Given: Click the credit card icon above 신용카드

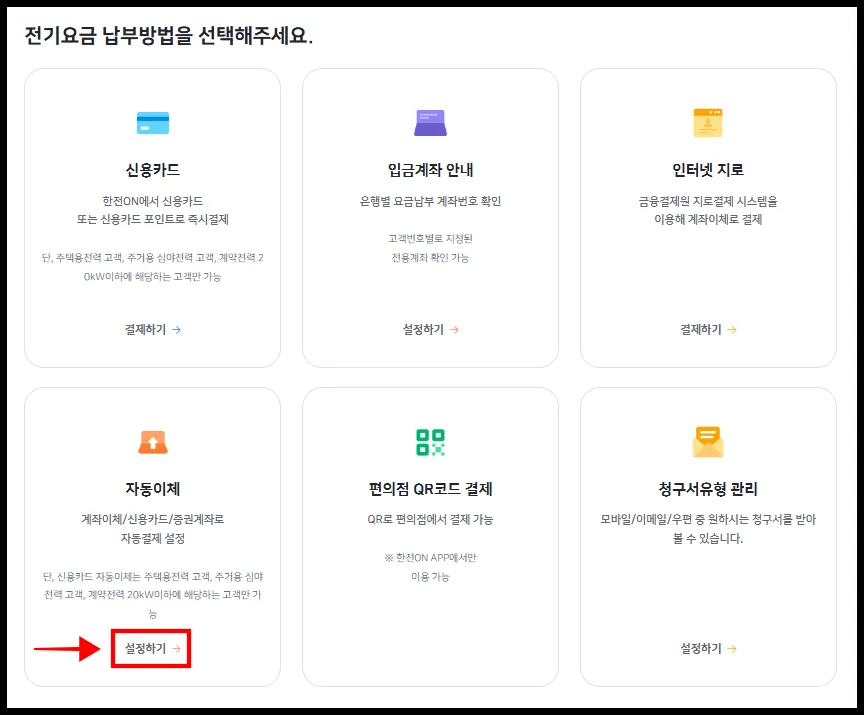Looking at the screenshot, I should click(151, 122).
